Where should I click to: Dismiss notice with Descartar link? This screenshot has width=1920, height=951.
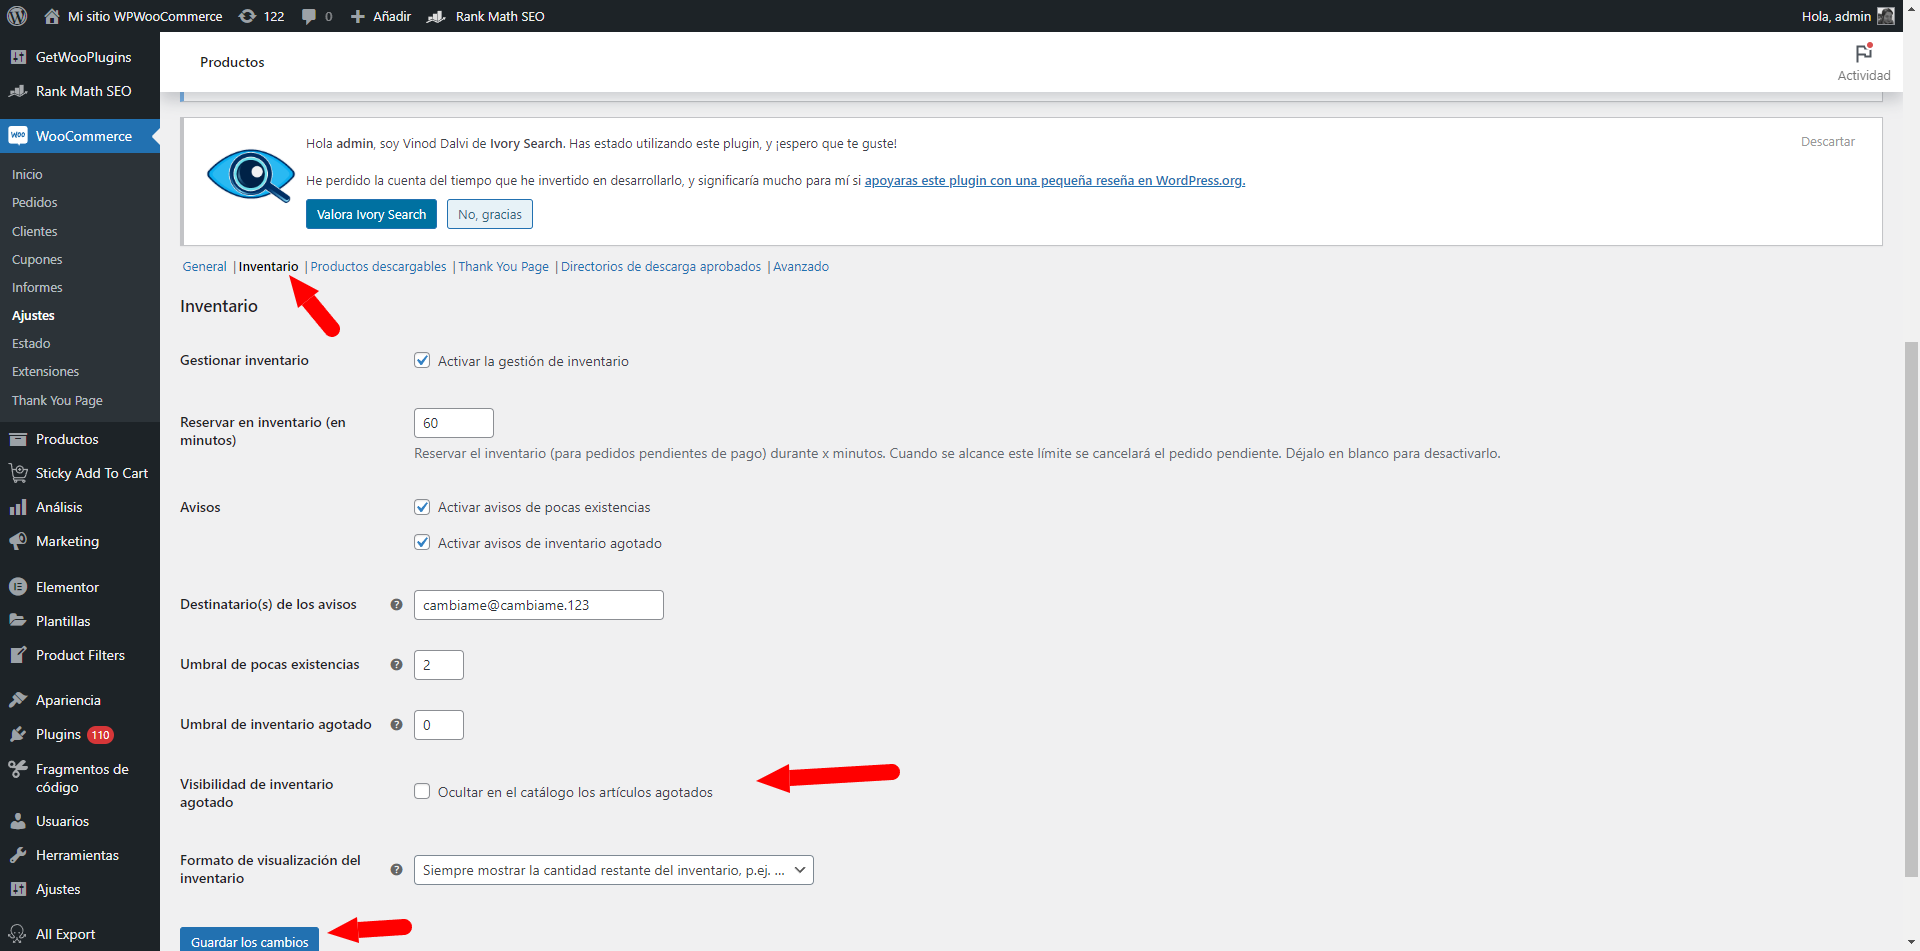click(1828, 142)
